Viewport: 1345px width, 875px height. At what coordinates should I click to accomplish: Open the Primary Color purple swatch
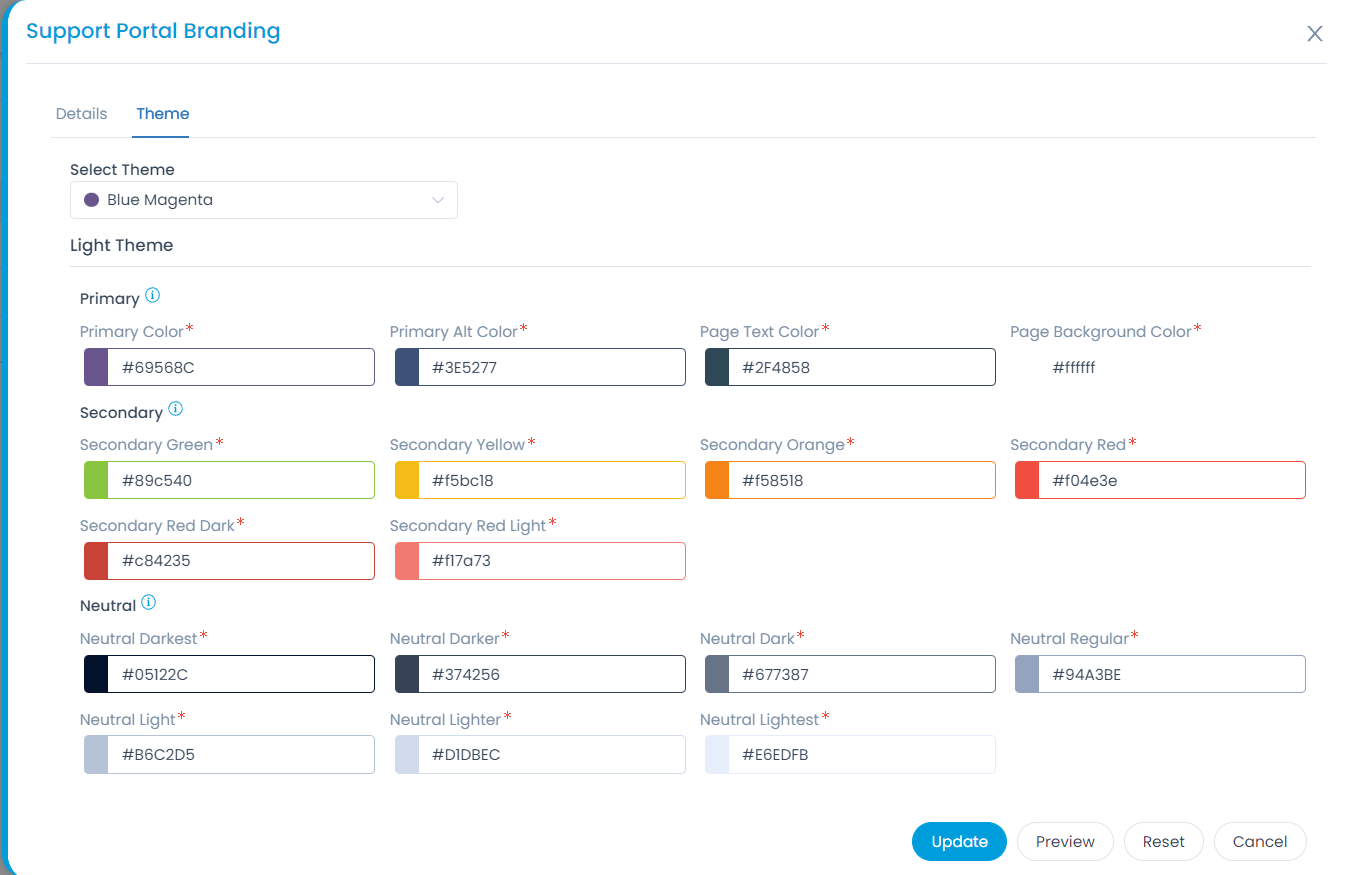pyautogui.click(x=96, y=367)
